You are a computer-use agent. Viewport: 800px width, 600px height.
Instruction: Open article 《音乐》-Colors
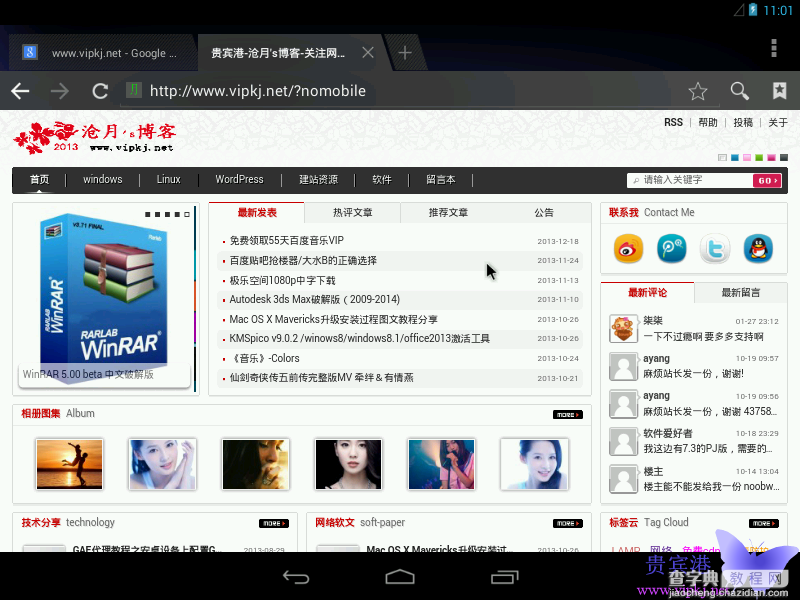click(264, 358)
